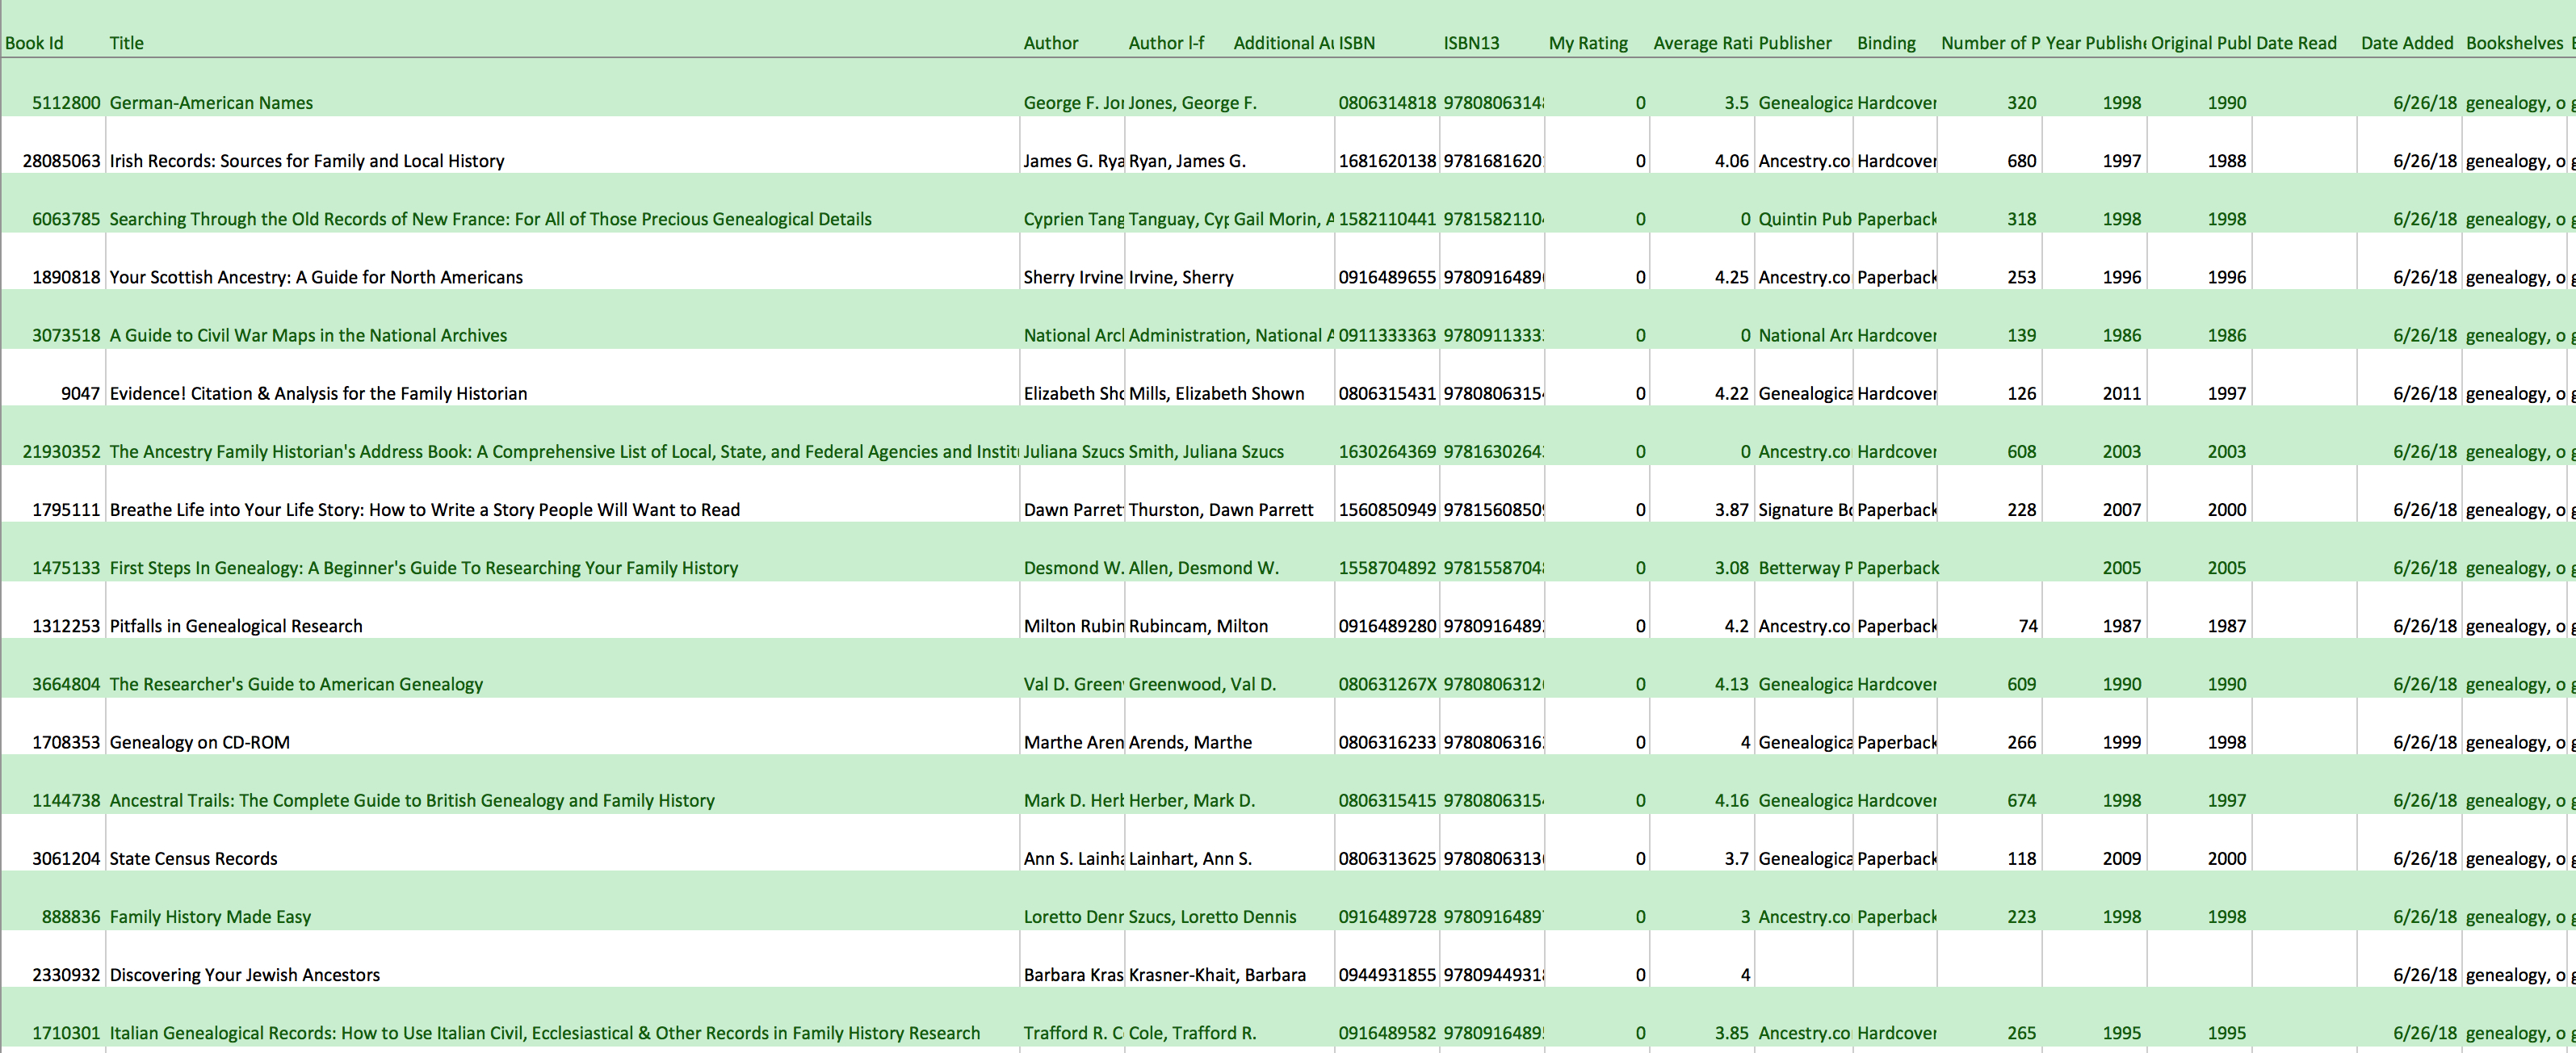Click the Hardcover binding cell for German-American Names
Viewport: 2576px width, 1053px height.
[1896, 102]
